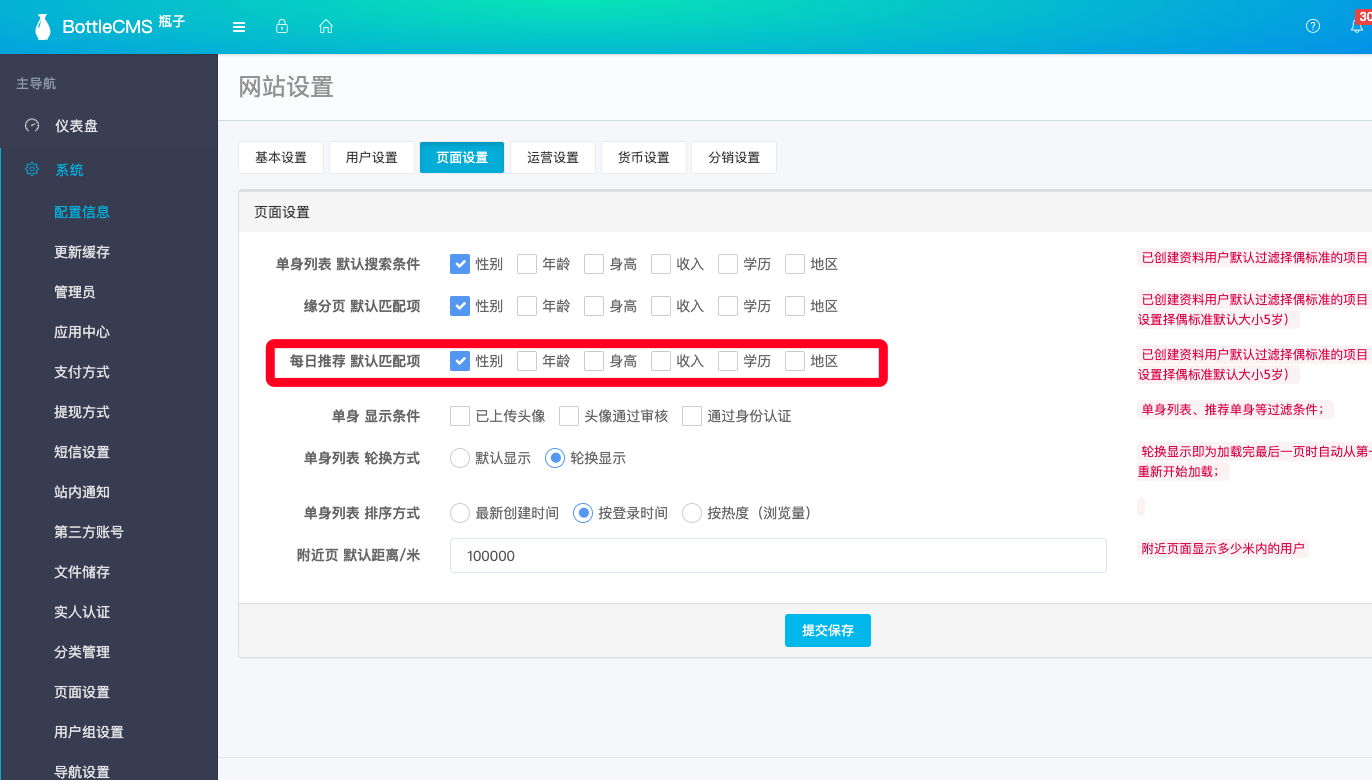
Task: Check 身高 in 单身列表 默认搜索条件 row
Action: point(594,264)
